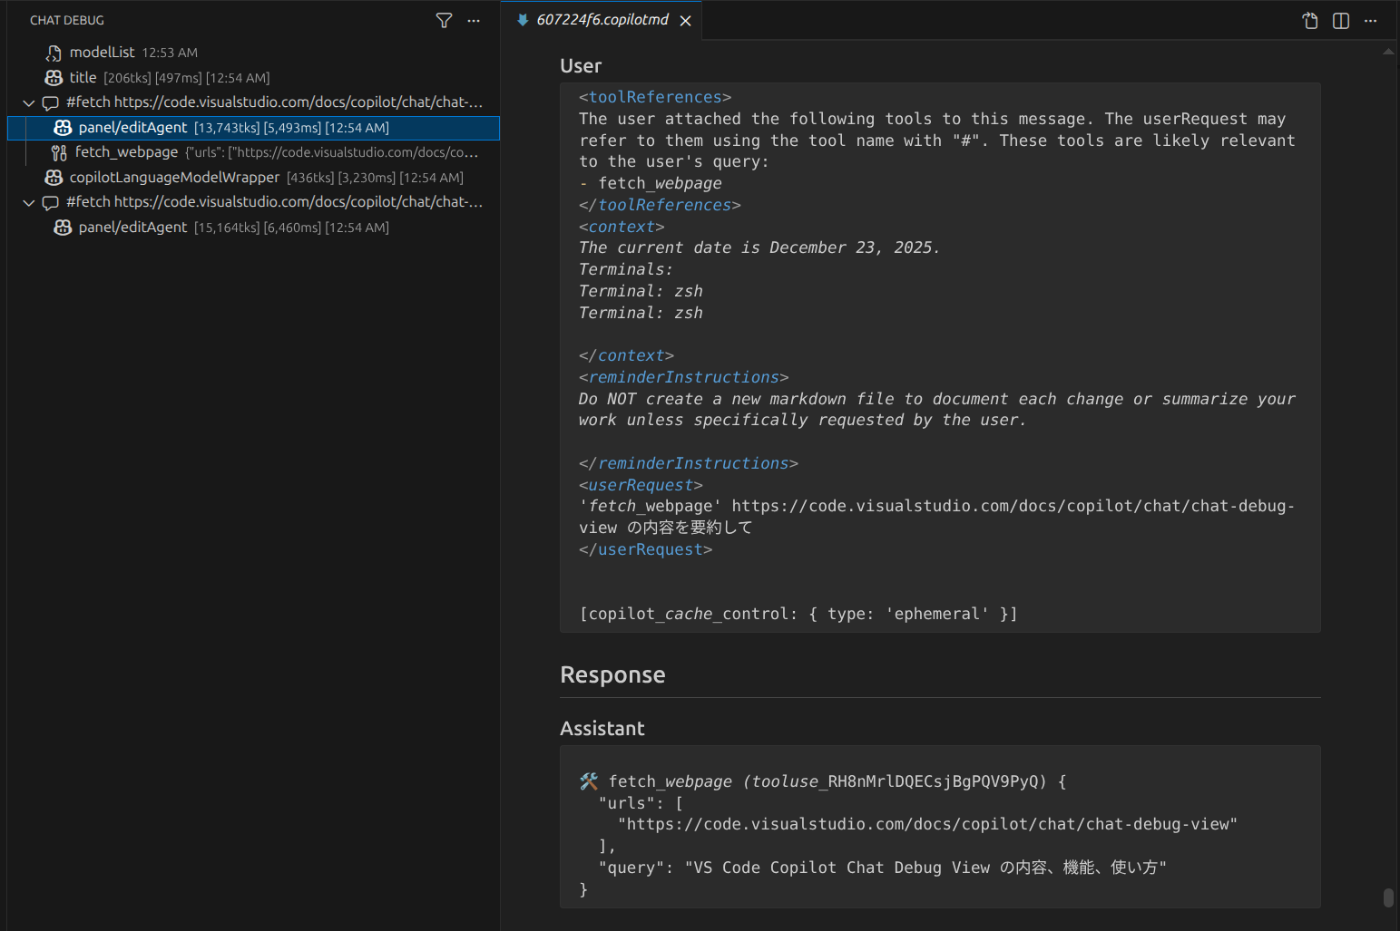Viewport: 1400px width, 931px height.
Task: Click the scroll-up arrow of the editor scrollbar
Action: pos(1388,51)
